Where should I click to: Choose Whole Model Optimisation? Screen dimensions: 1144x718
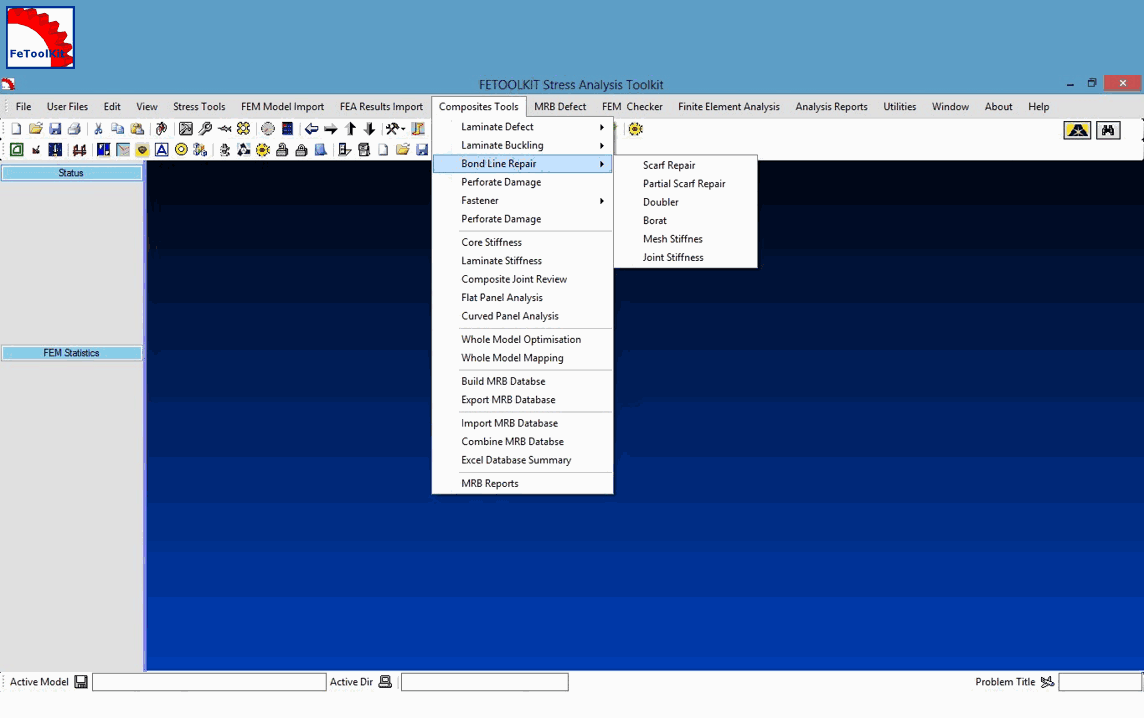pyautogui.click(x=522, y=339)
